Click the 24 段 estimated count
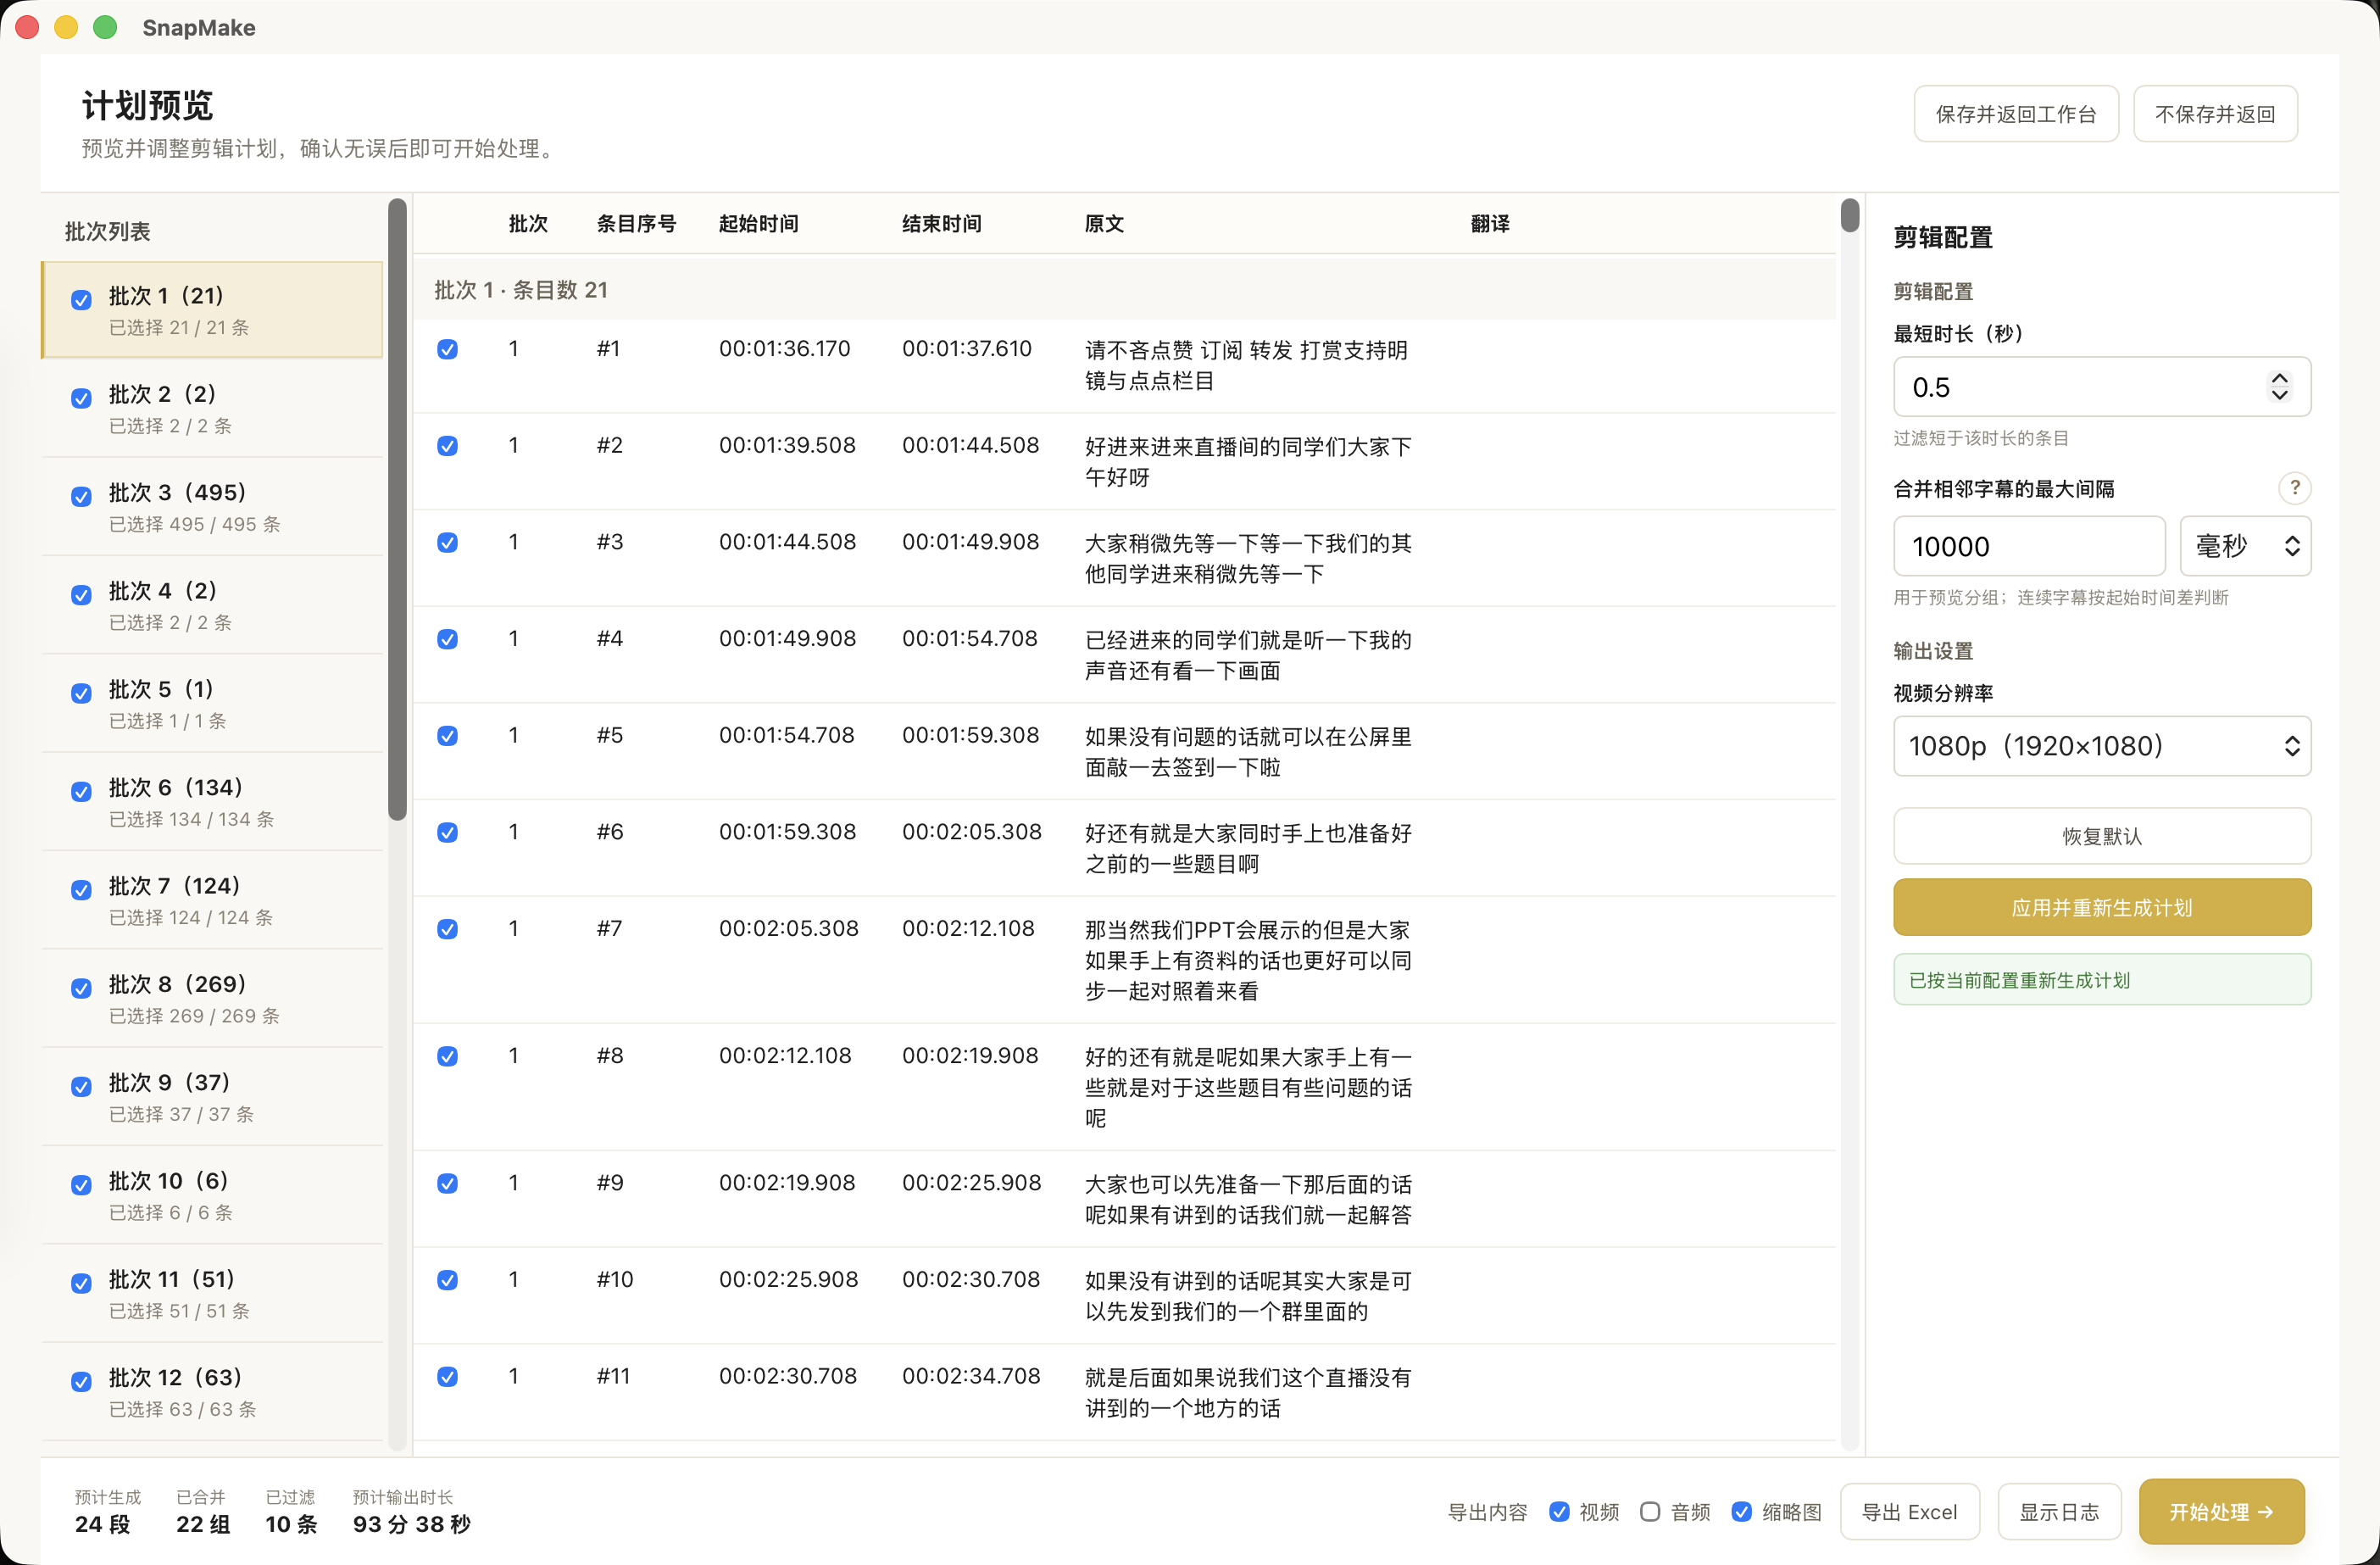This screenshot has height=1565, width=2380. click(x=102, y=1524)
